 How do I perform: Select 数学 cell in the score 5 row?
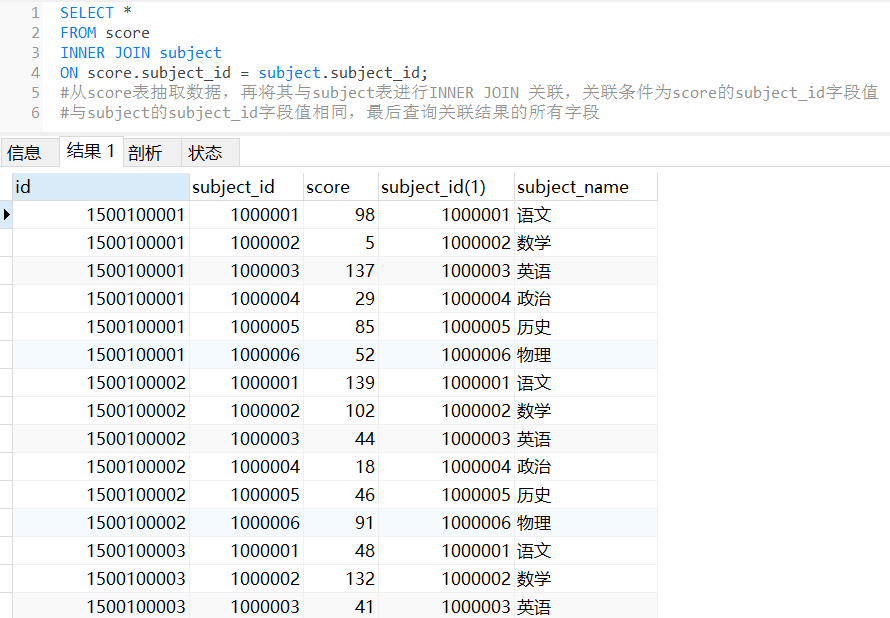pyautogui.click(x=586, y=243)
